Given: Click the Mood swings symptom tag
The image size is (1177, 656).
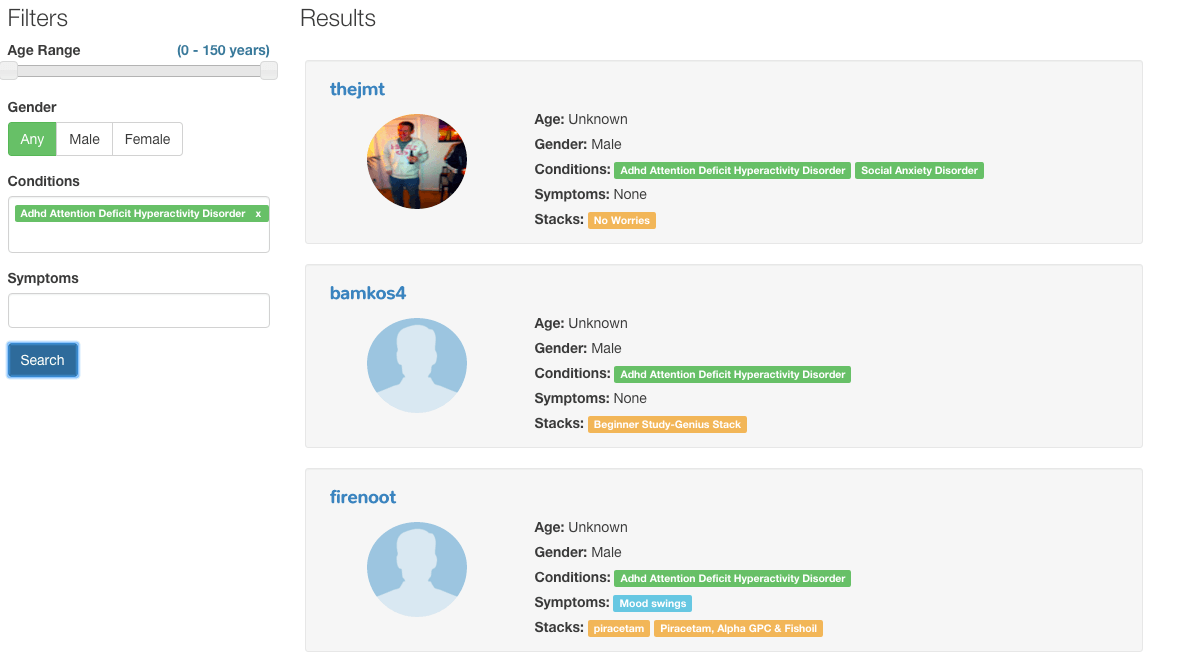Looking at the screenshot, I should pyautogui.click(x=652, y=603).
